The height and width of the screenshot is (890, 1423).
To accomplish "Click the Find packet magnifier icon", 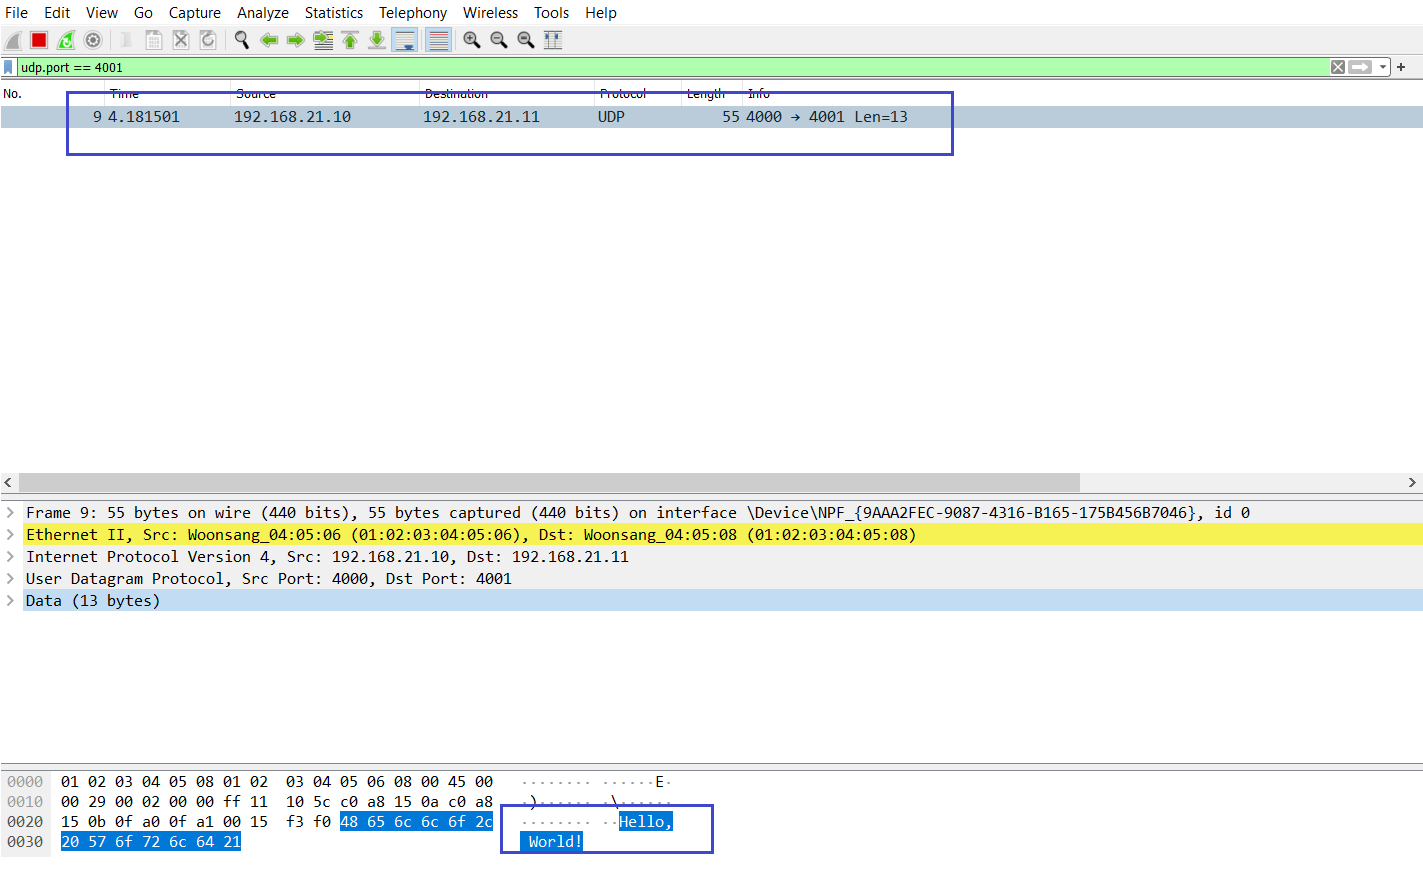I will (x=242, y=40).
